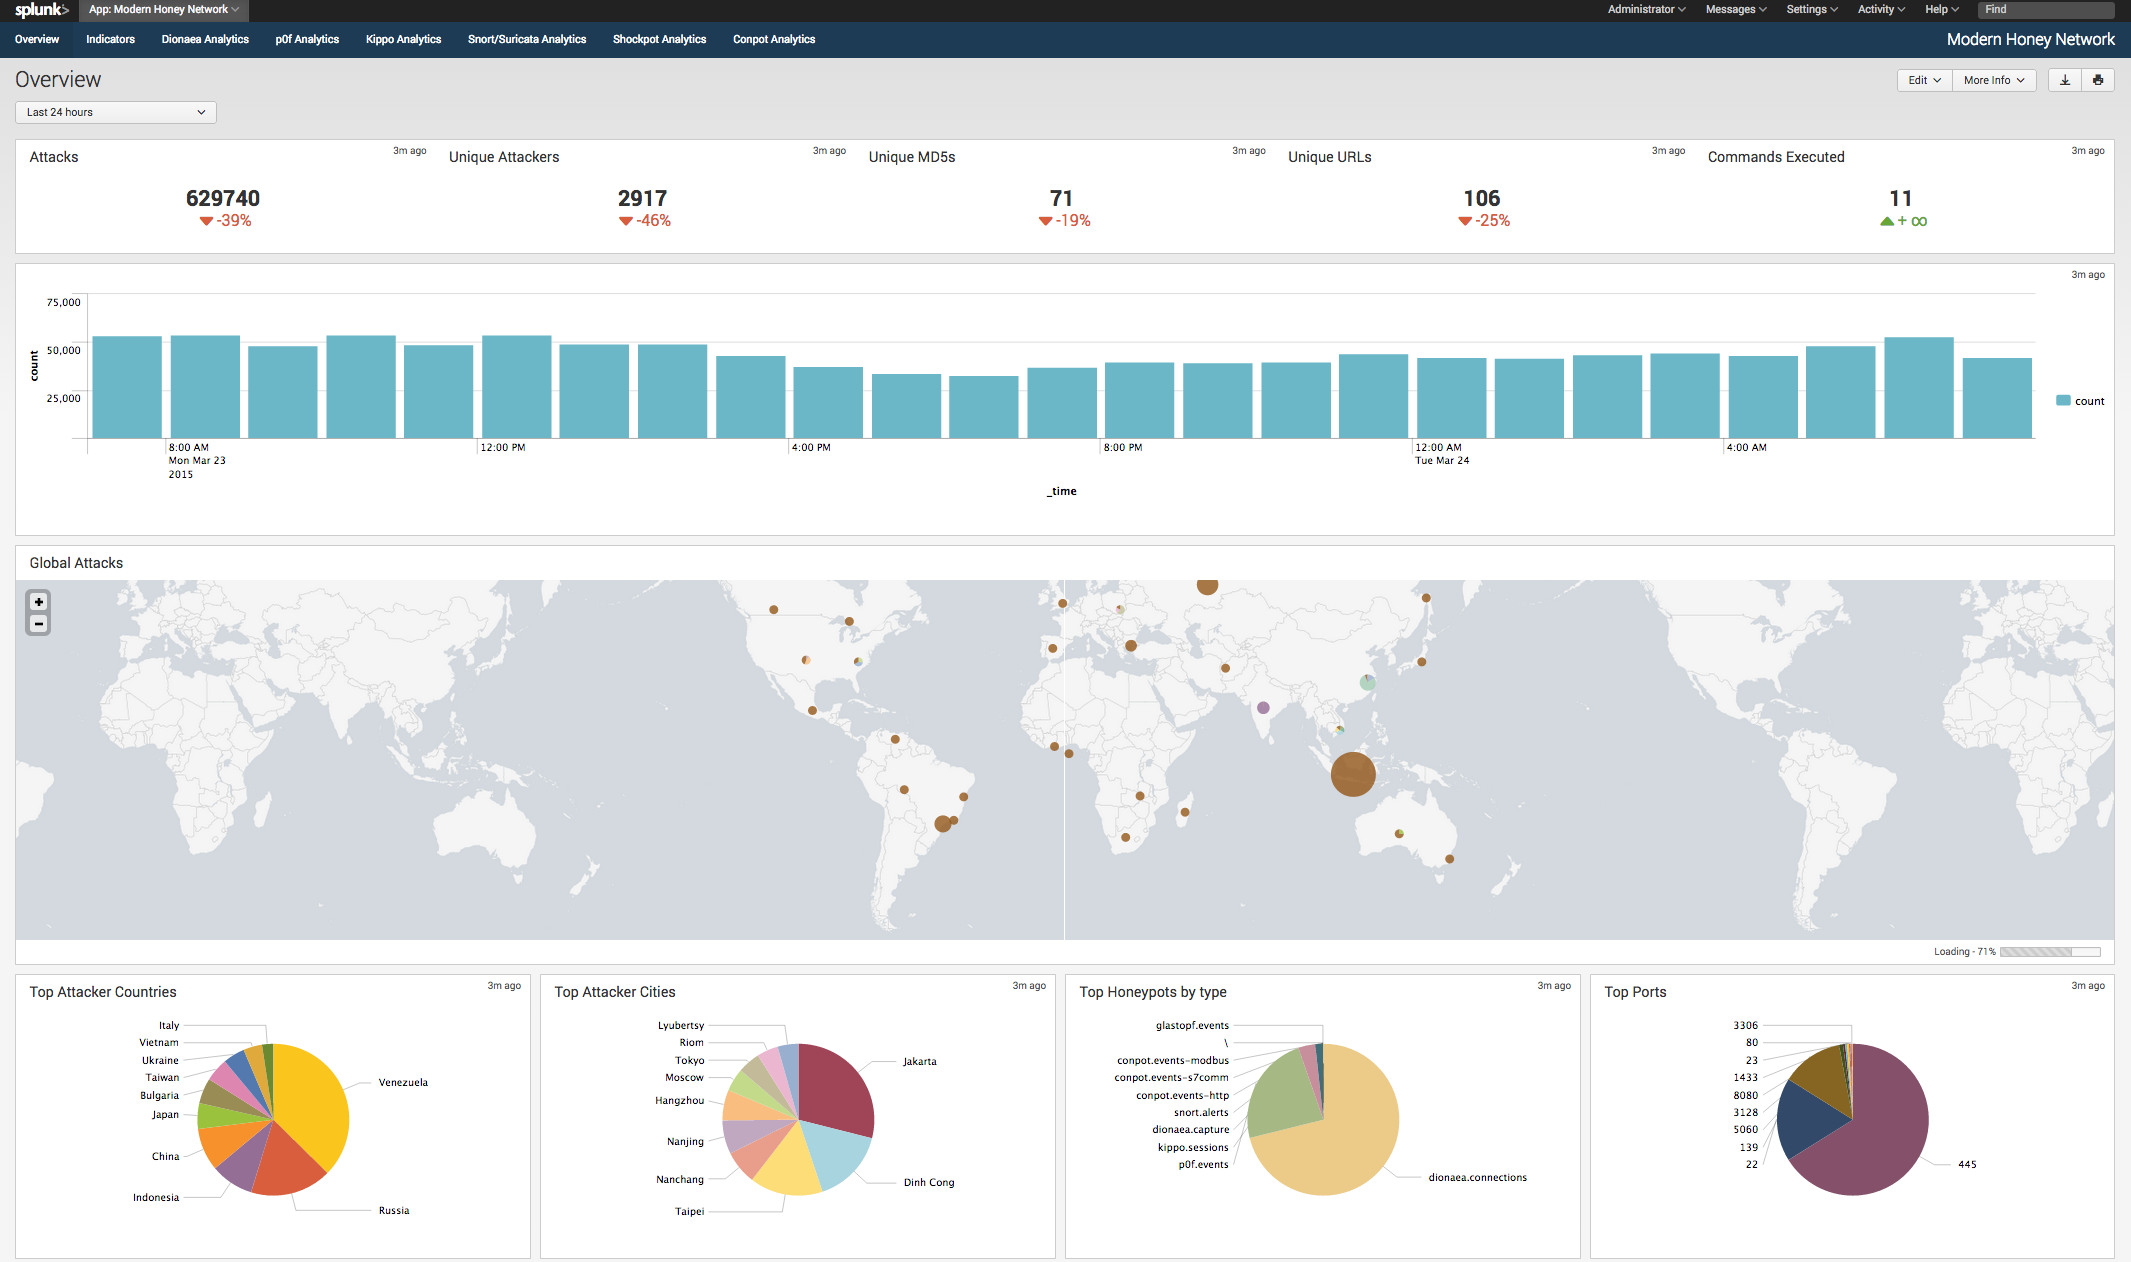Open the Settings menu

[x=1811, y=10]
